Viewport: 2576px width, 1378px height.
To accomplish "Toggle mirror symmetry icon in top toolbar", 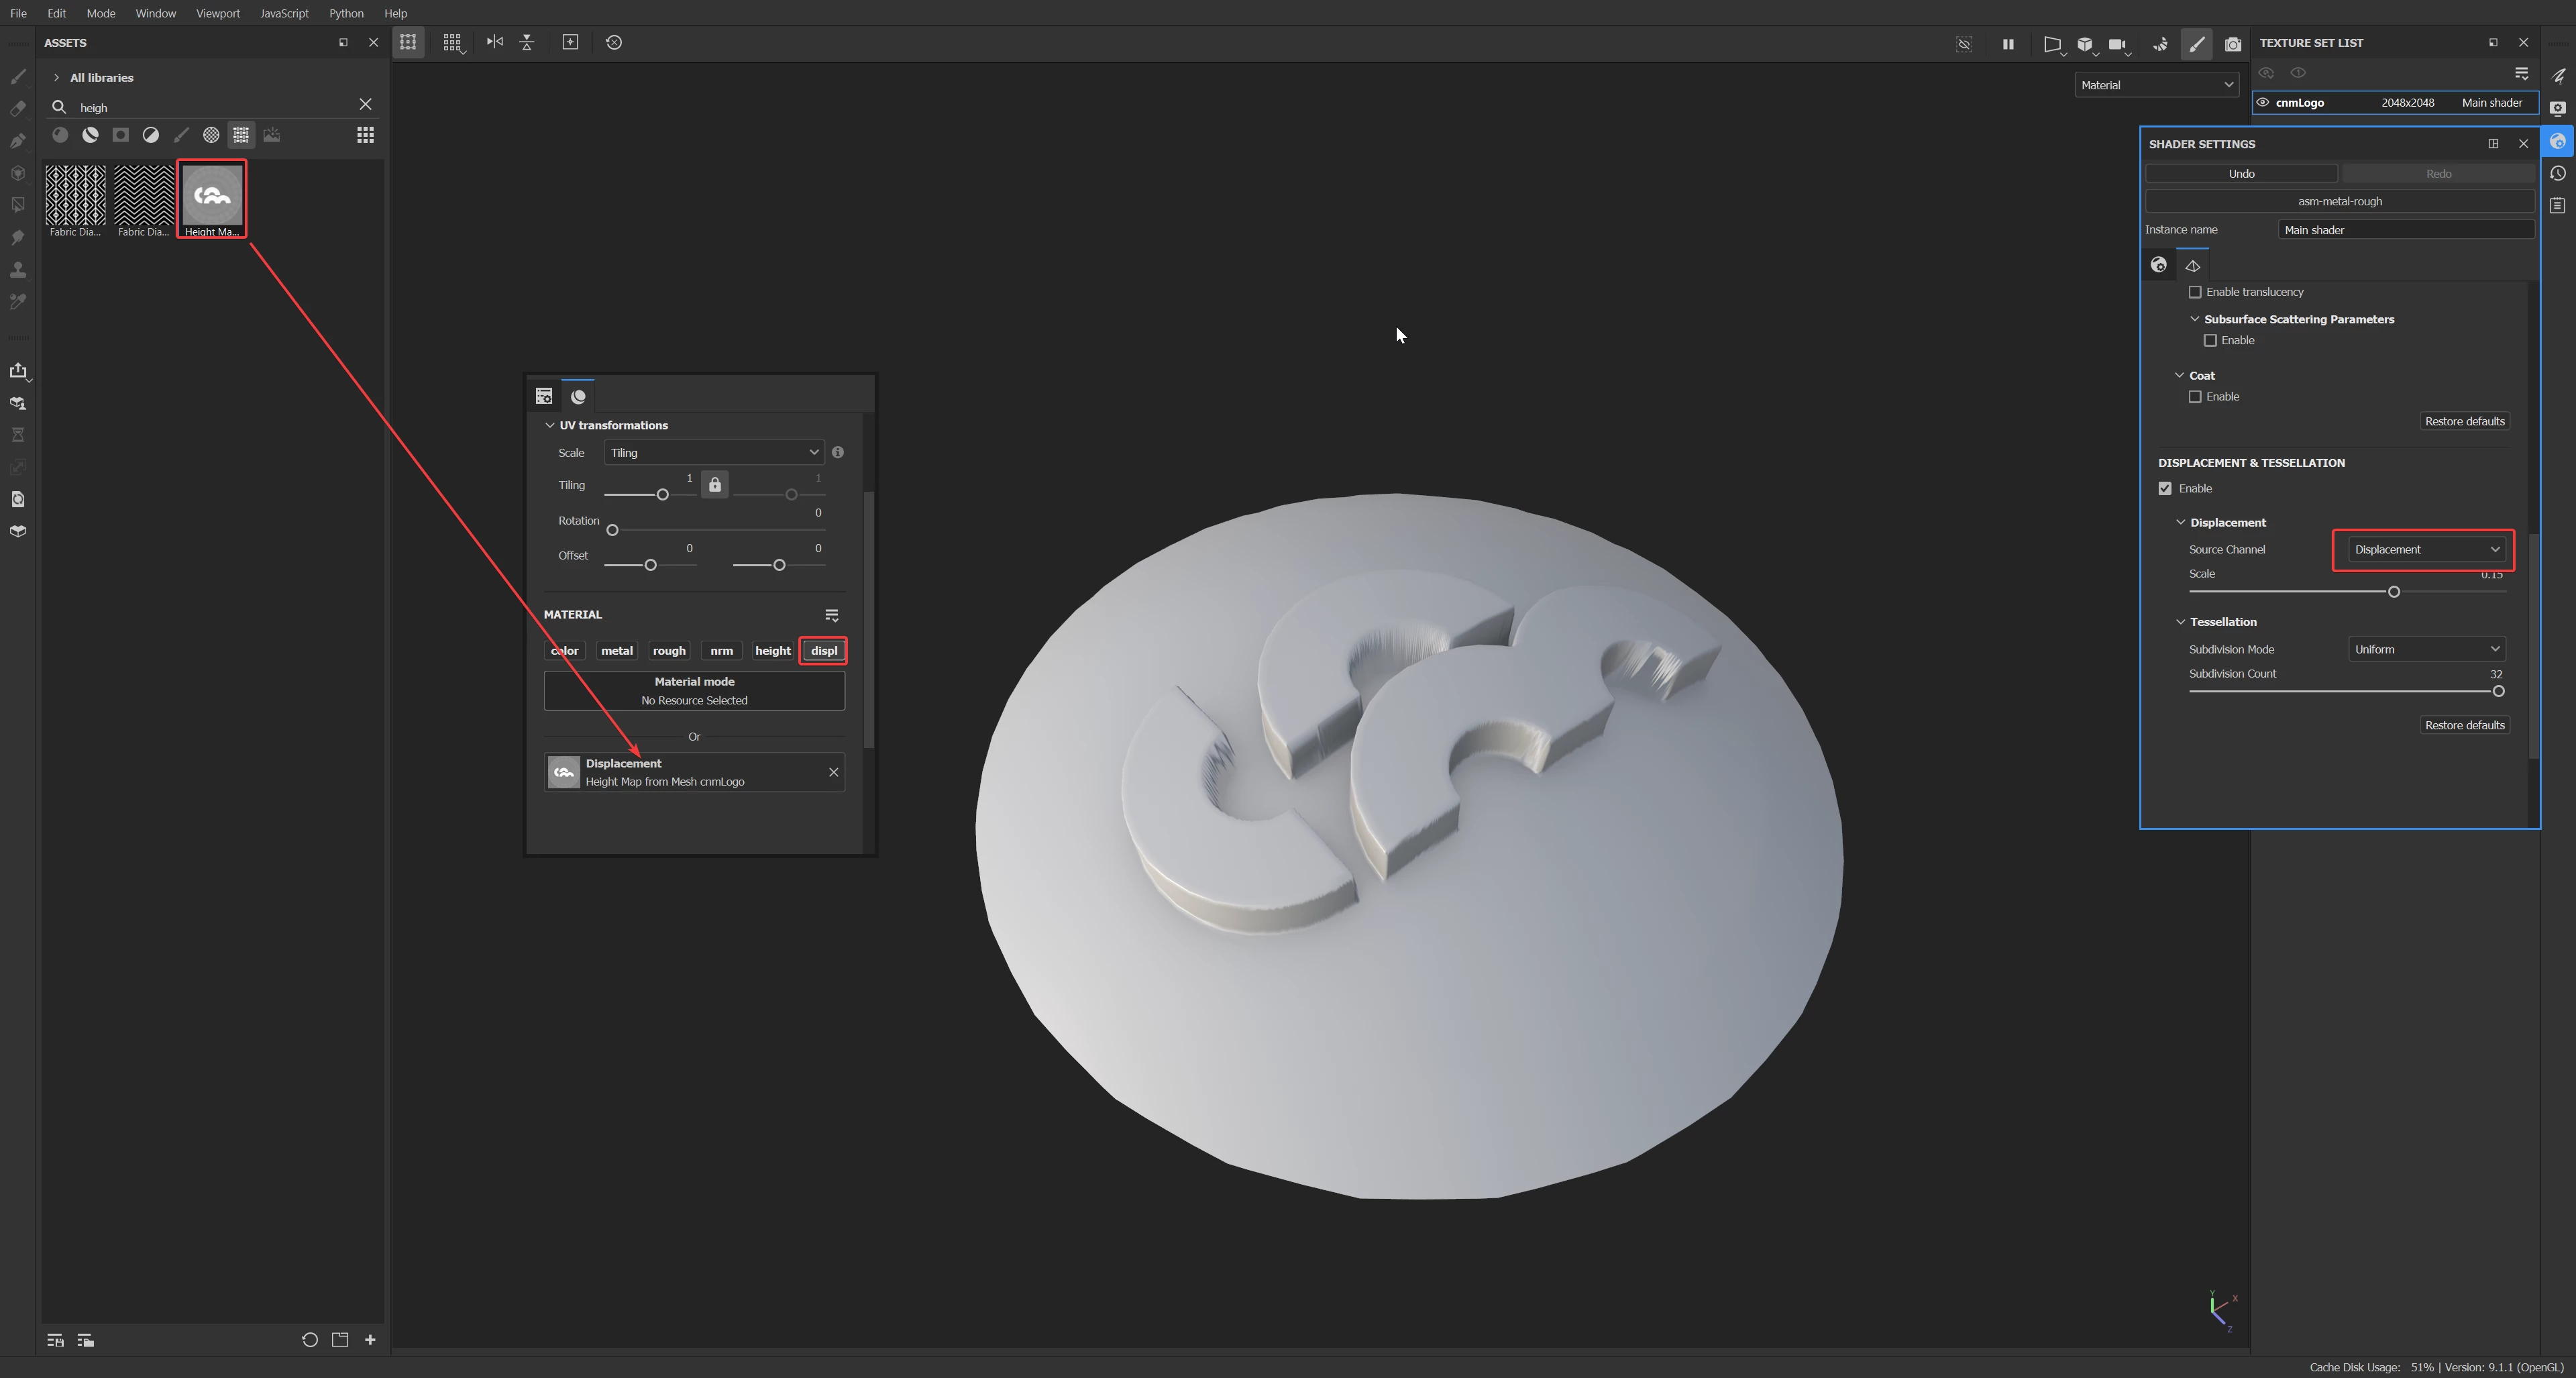I will coord(494,42).
